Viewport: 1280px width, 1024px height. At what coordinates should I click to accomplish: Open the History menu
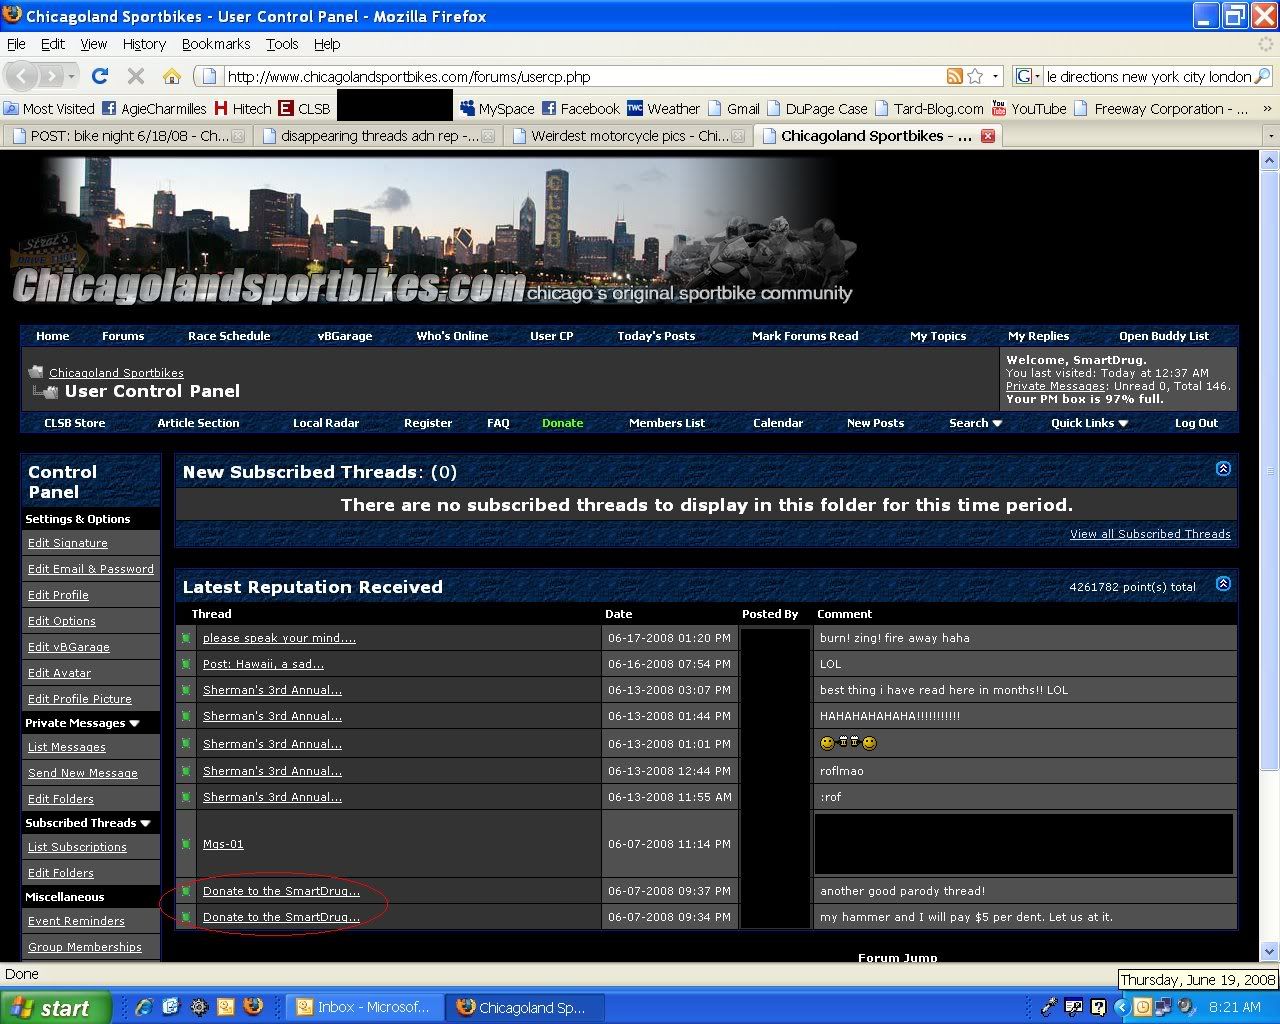(x=144, y=44)
